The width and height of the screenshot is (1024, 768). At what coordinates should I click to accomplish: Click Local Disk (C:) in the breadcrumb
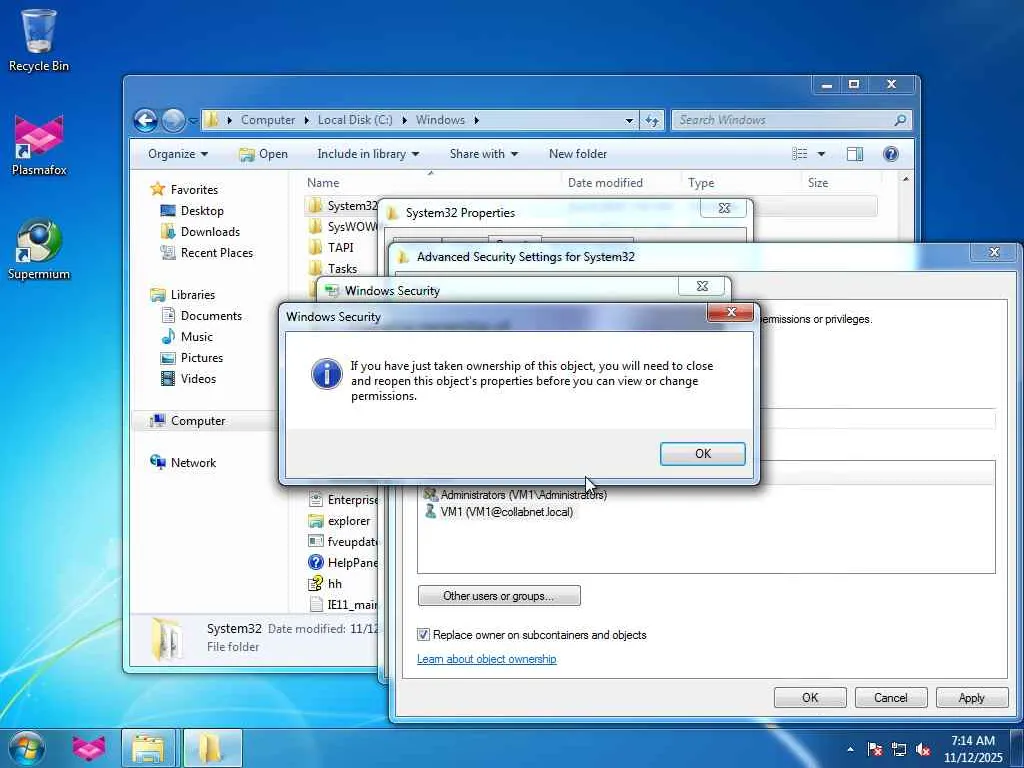coord(355,120)
